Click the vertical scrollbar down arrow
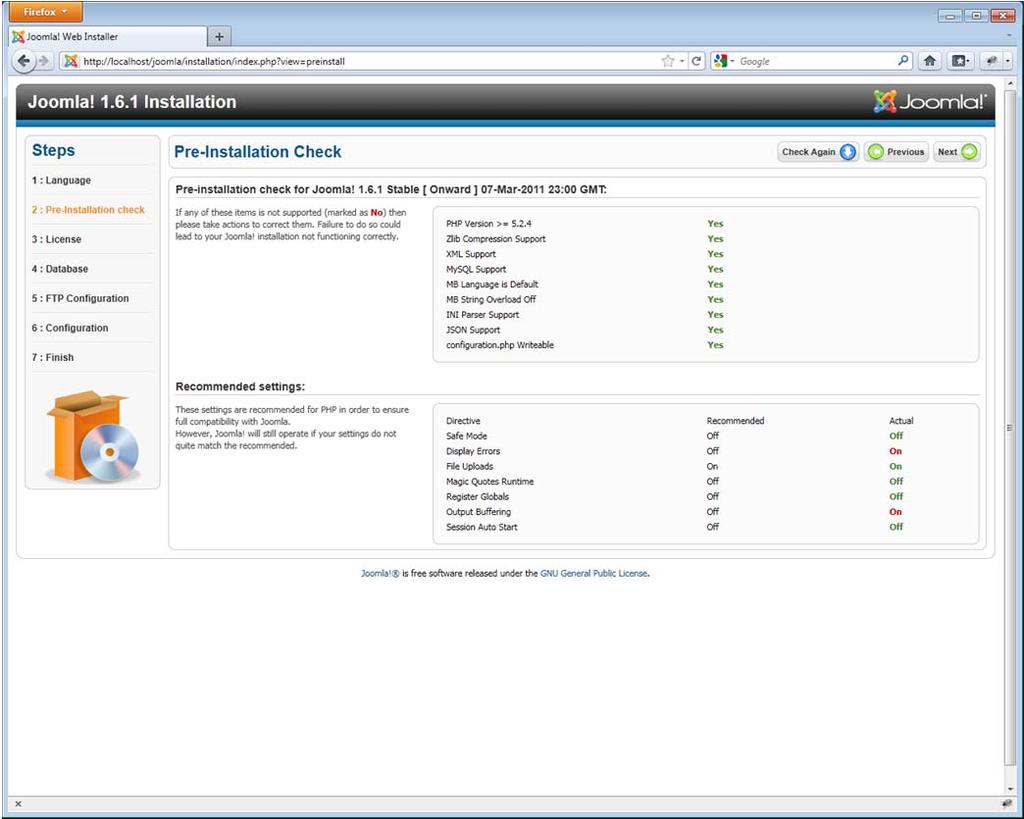The image size is (1024, 819). [1010, 789]
